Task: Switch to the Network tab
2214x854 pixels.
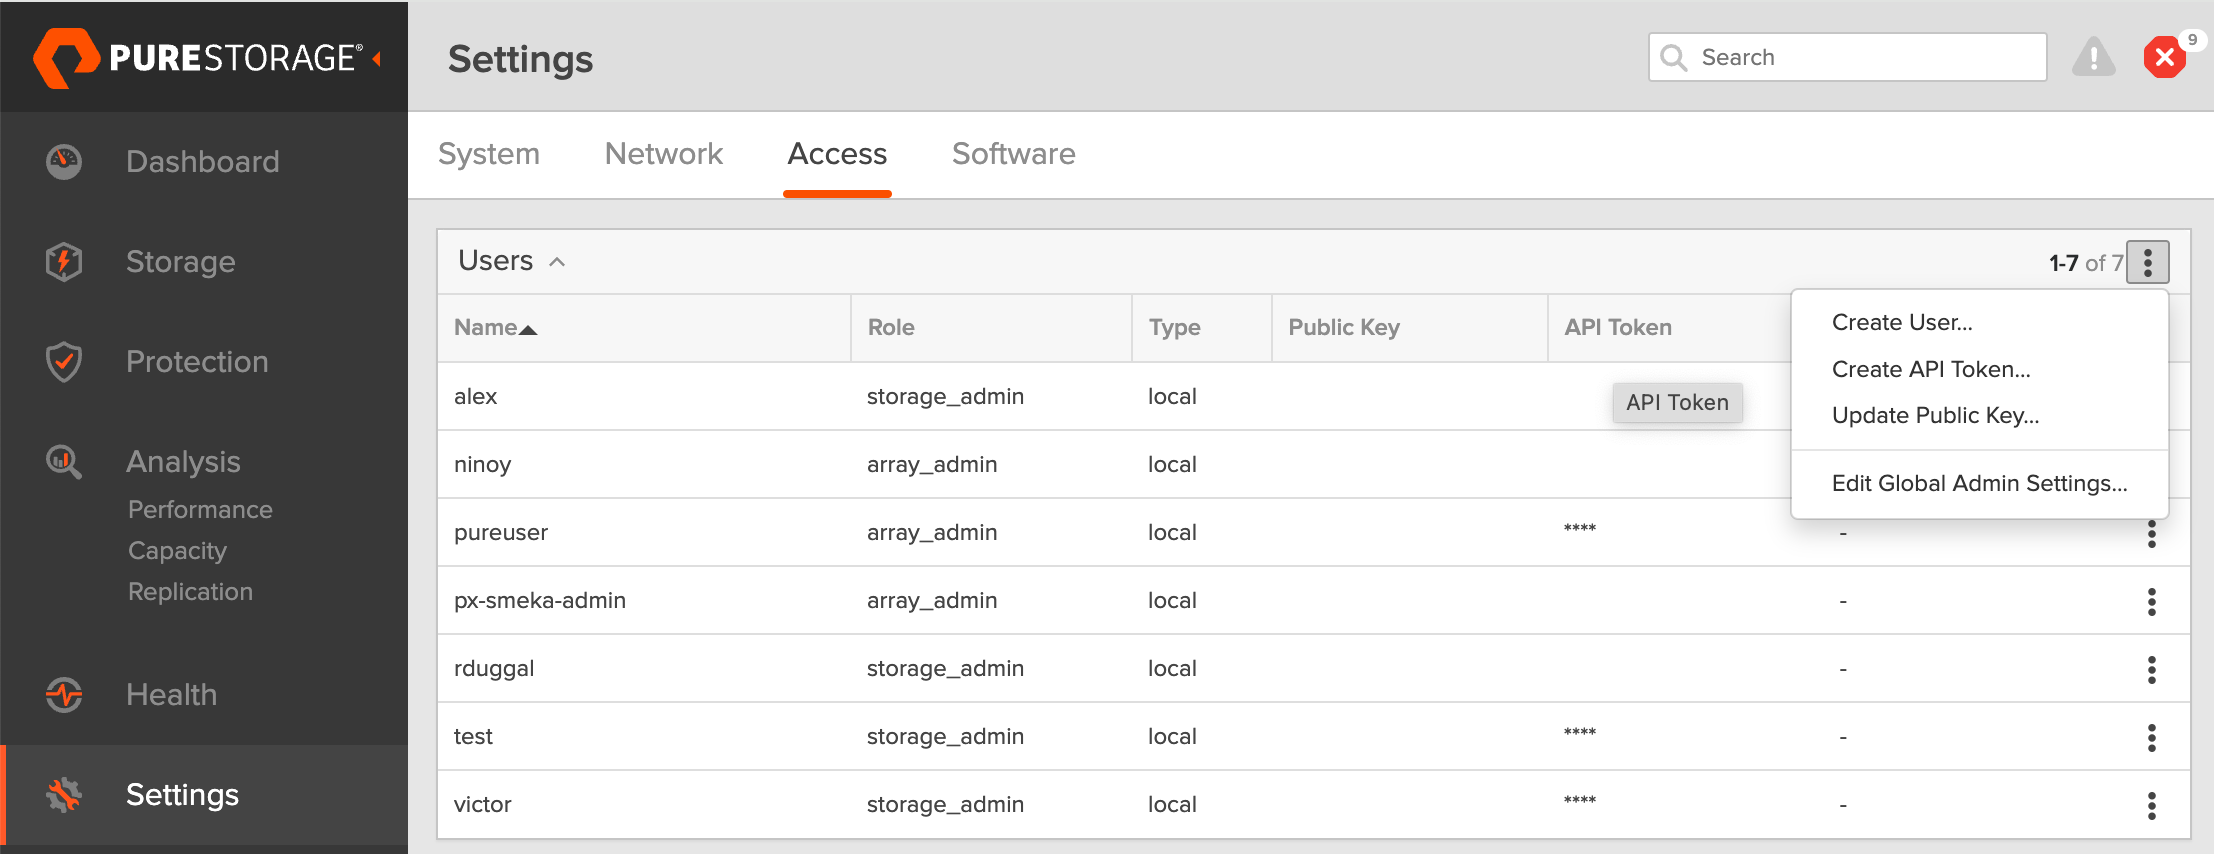Action: [x=664, y=154]
